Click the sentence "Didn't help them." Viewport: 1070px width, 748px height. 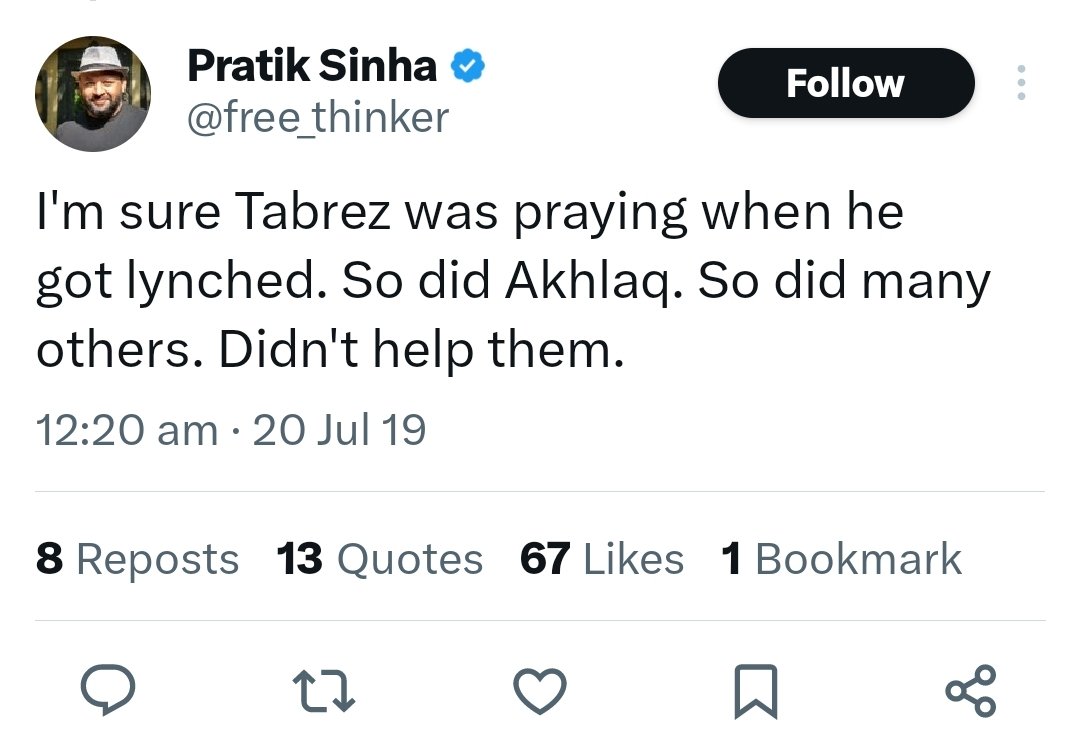(421, 350)
